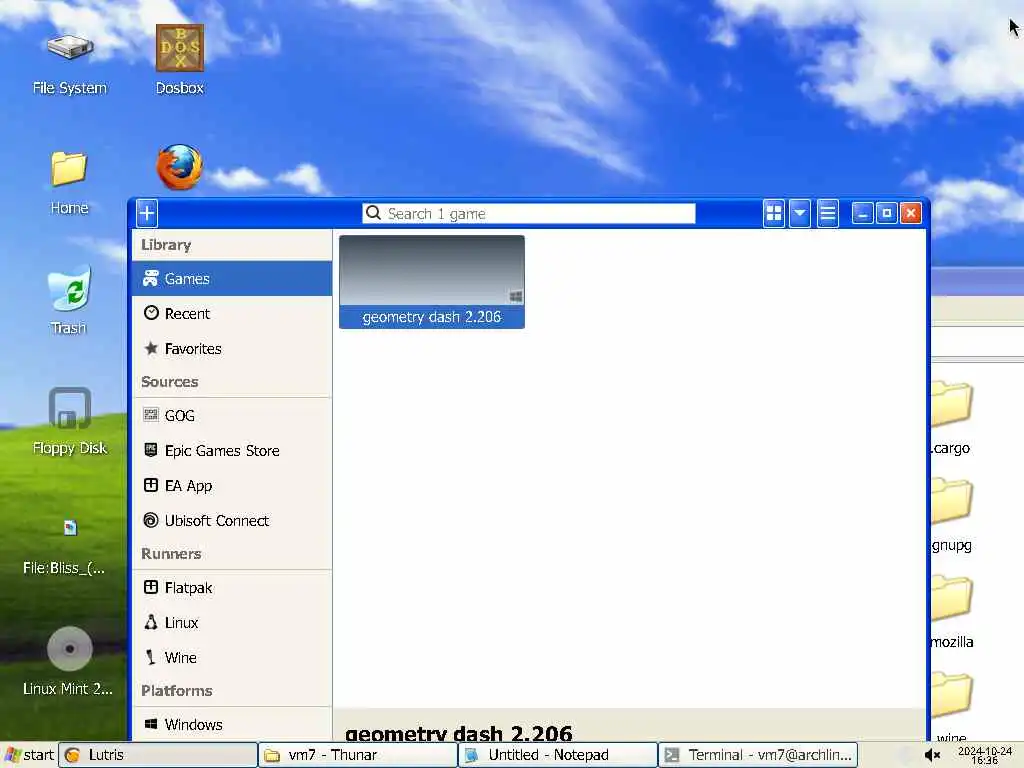
Task: Click the geometry dash 2.206 tile label
Action: tap(432, 317)
